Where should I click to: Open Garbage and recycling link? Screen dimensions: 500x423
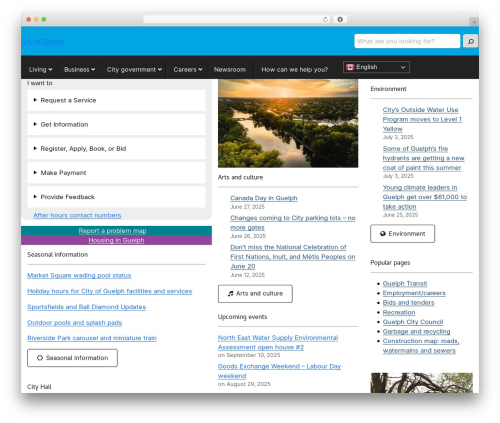click(x=416, y=332)
